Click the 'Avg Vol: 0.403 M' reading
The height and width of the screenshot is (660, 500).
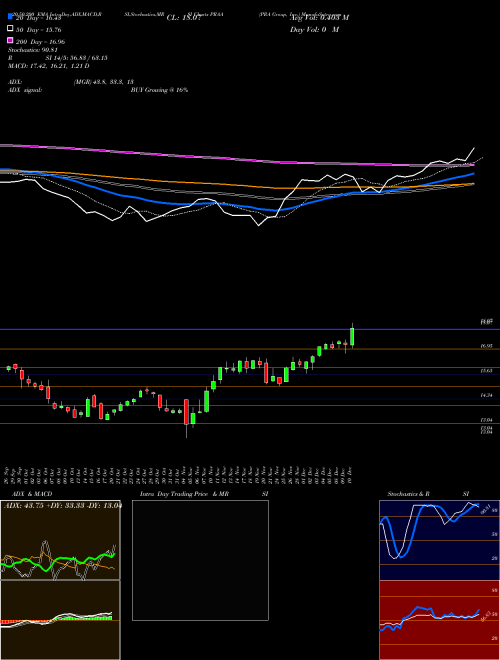pos(319,18)
